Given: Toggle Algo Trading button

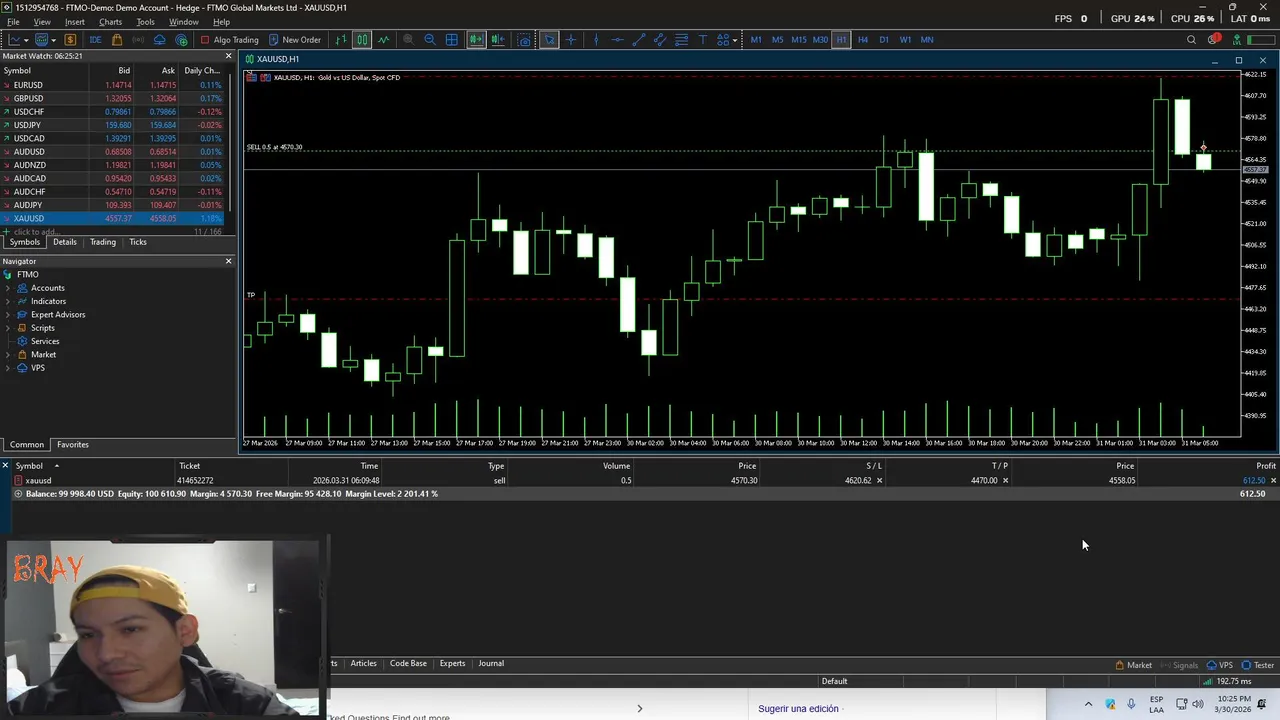Looking at the screenshot, I should (229, 40).
